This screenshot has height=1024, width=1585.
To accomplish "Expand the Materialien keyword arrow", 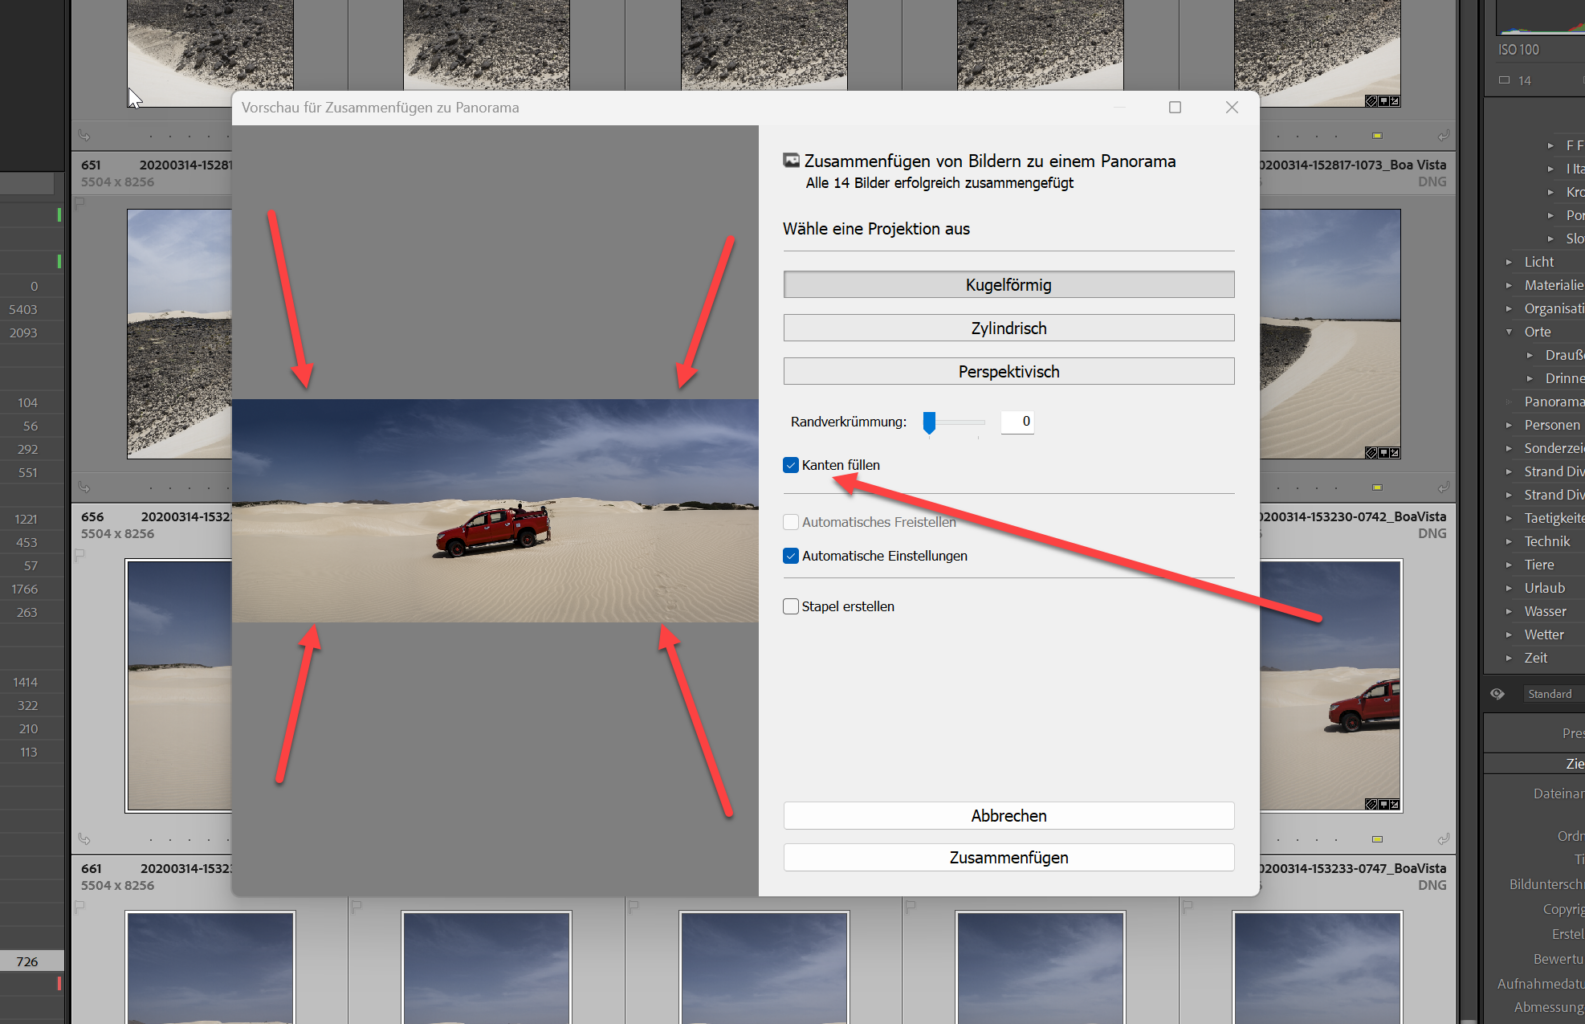I will point(1509,285).
